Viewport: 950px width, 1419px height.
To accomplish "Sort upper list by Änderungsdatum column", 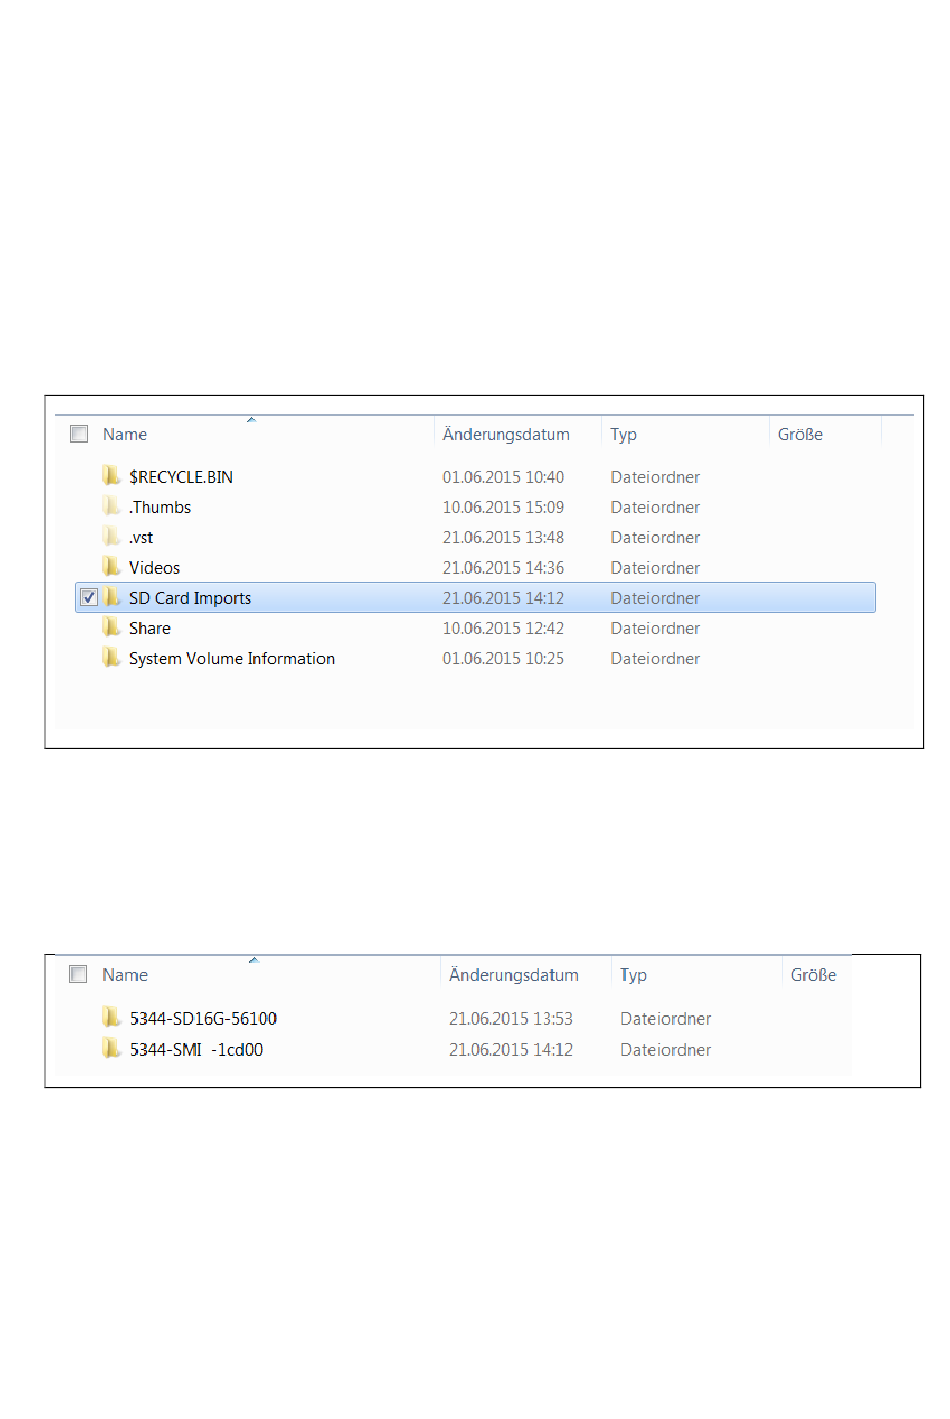I will pos(506,434).
